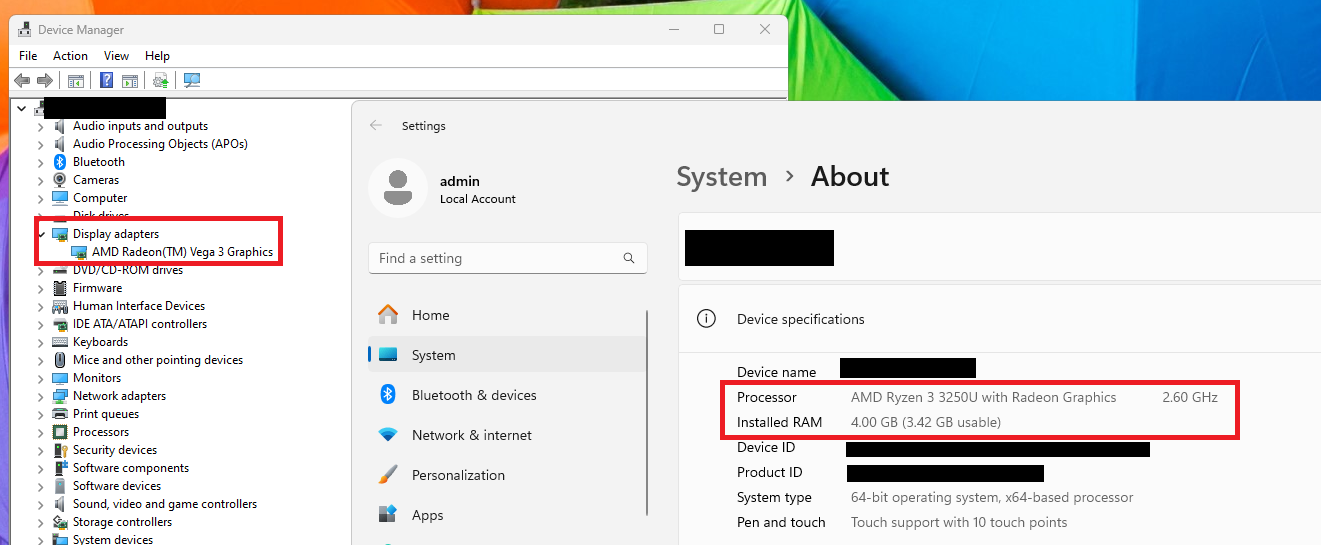
Task: Select the Bluetooth icon in the device tree
Action: pos(60,162)
